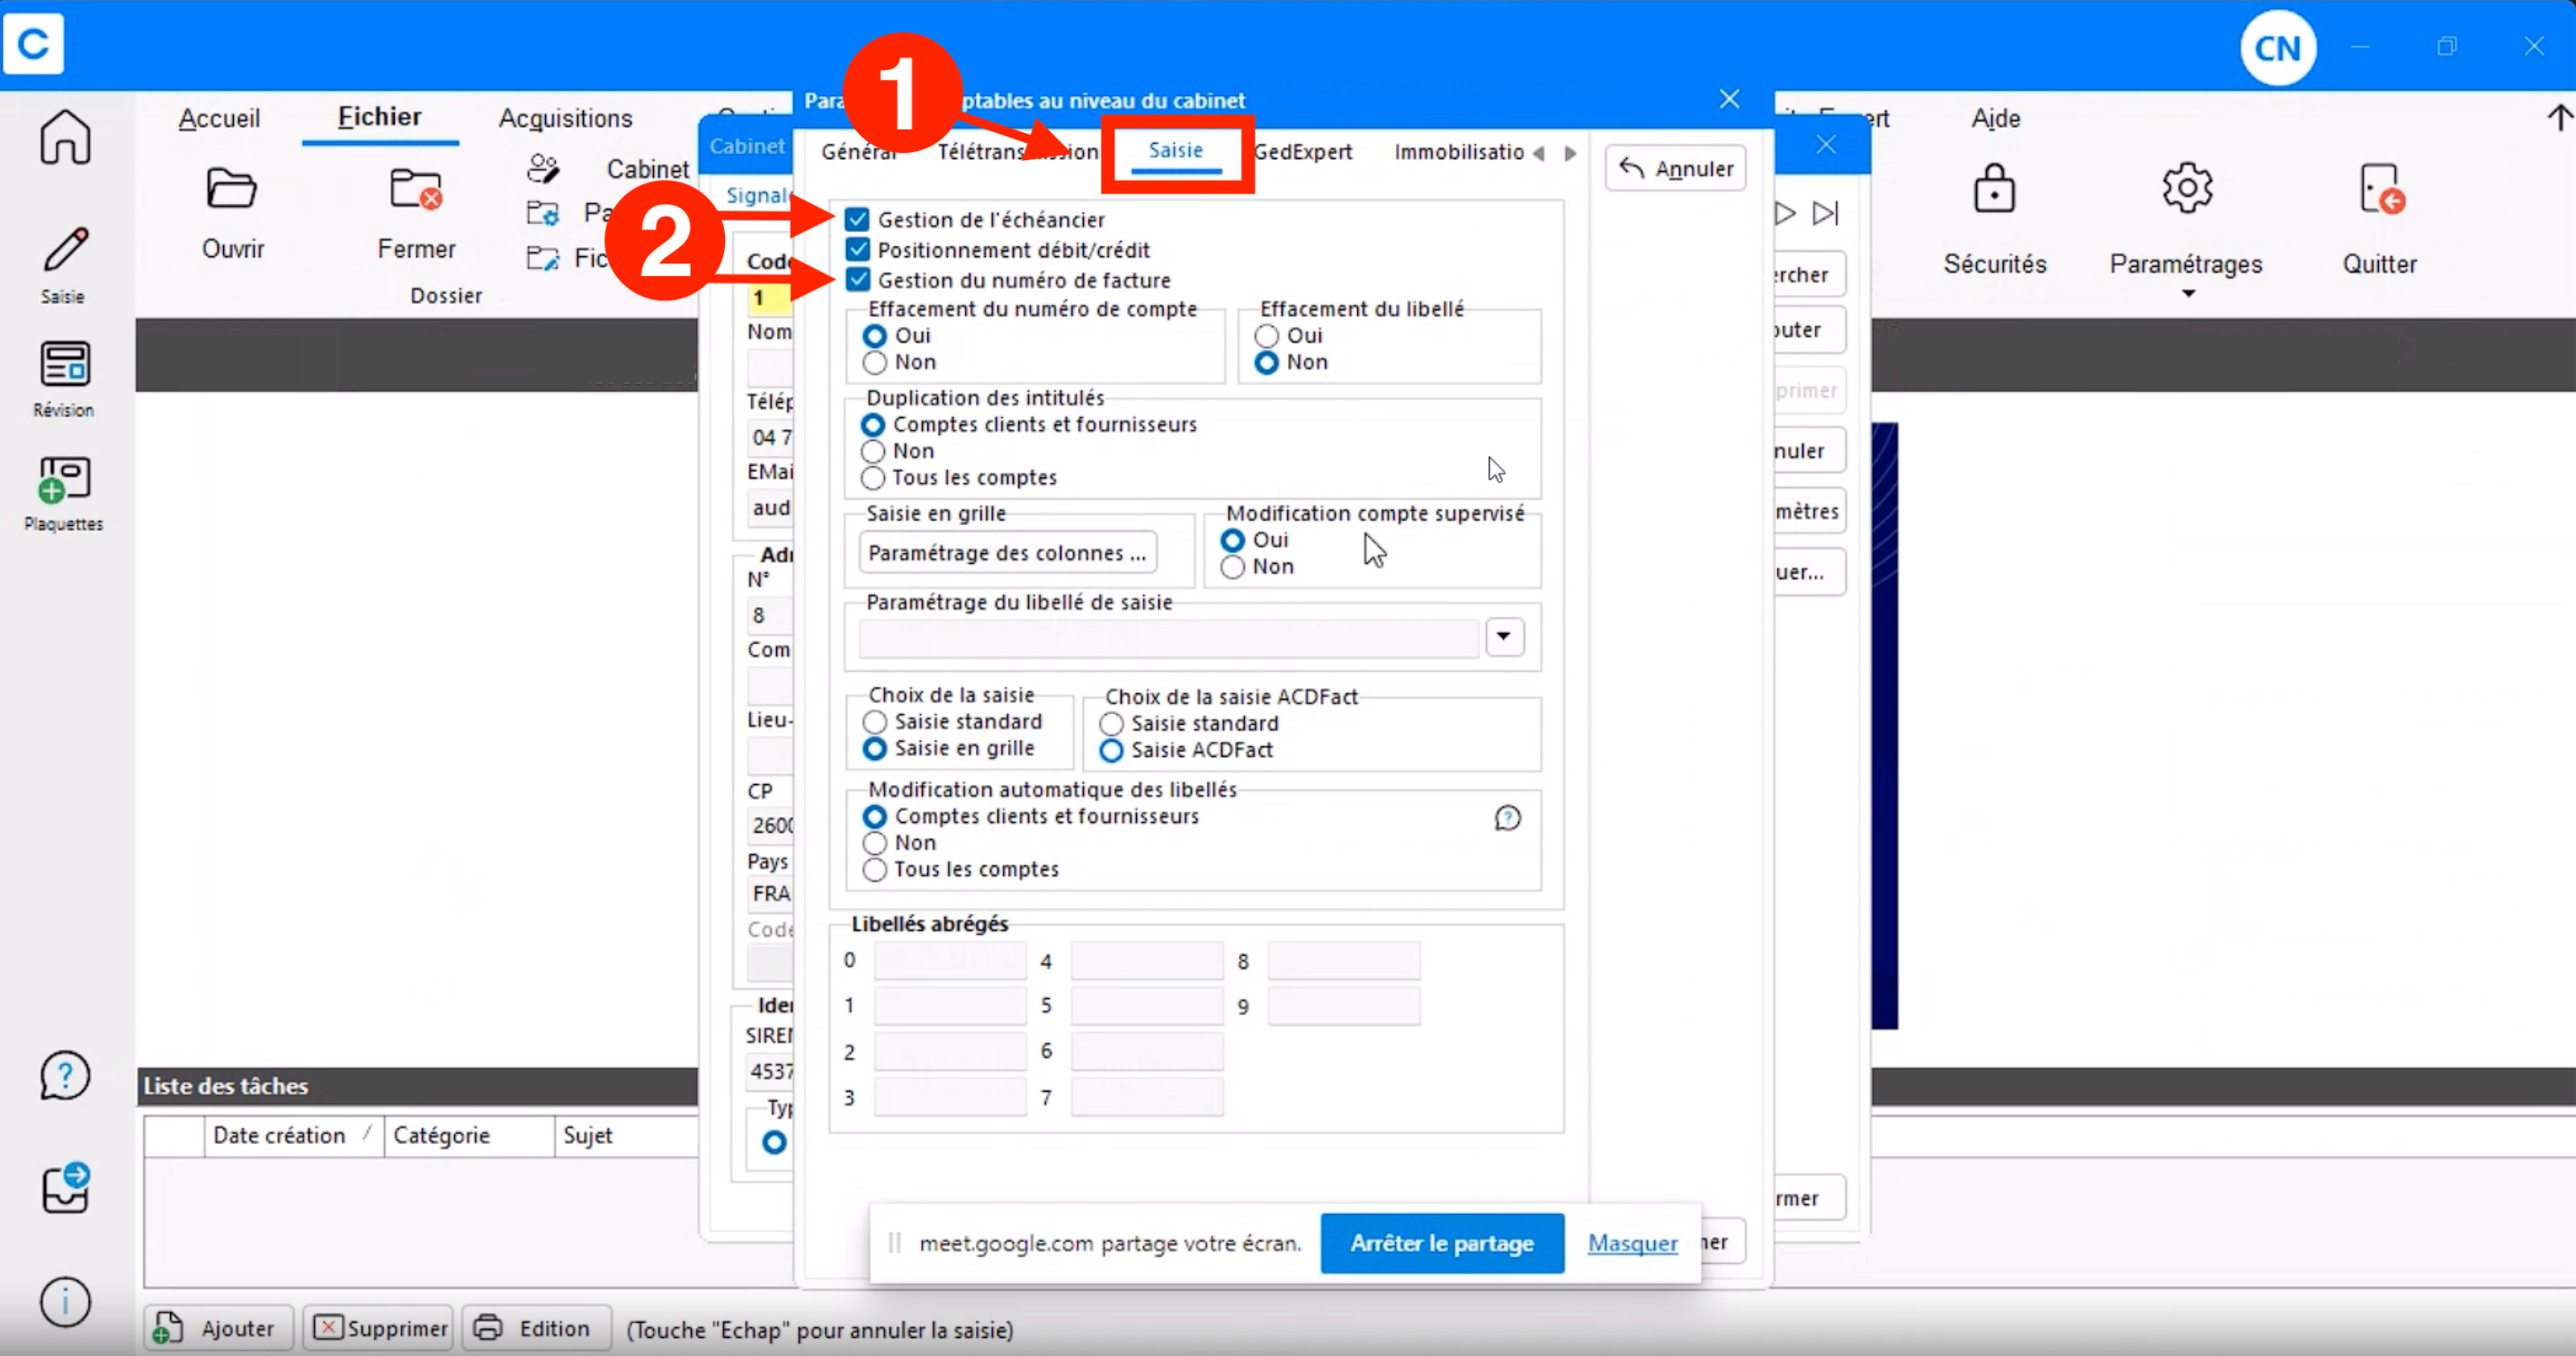Open the help question bubble in sidebar

click(x=65, y=1076)
